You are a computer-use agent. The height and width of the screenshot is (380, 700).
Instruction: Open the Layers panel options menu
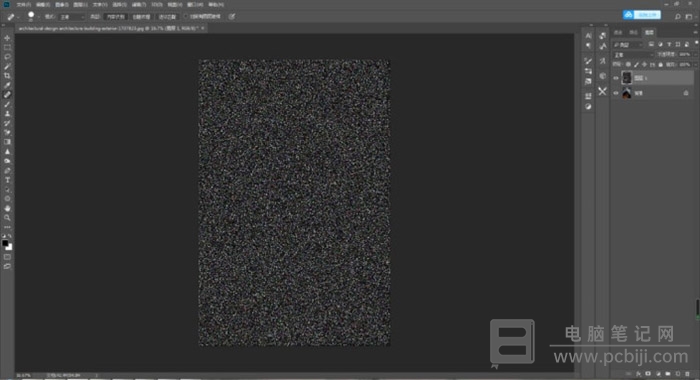coord(696,32)
